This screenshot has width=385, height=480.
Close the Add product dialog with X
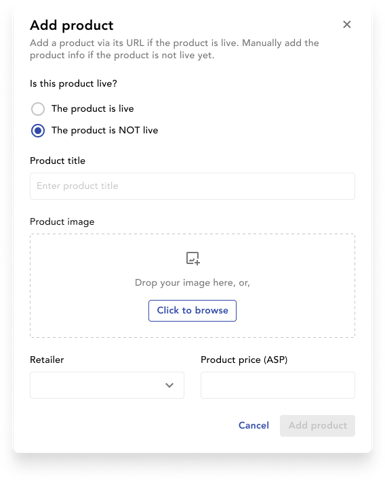(x=347, y=24)
